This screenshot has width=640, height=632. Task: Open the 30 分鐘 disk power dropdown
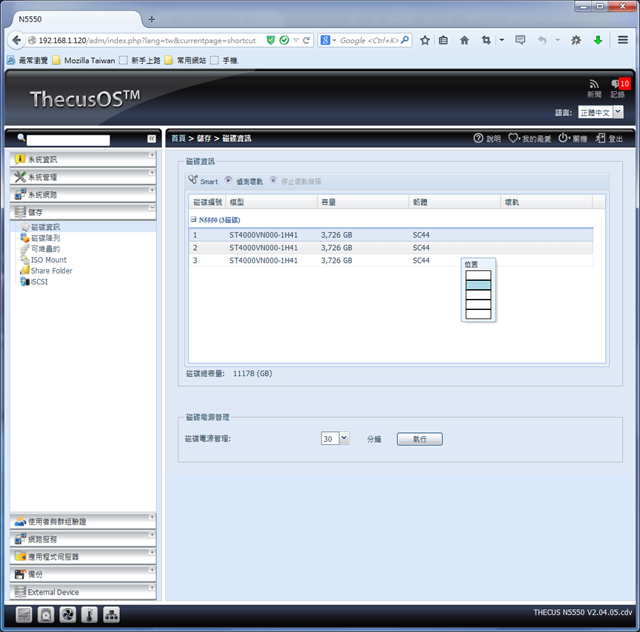[344, 438]
